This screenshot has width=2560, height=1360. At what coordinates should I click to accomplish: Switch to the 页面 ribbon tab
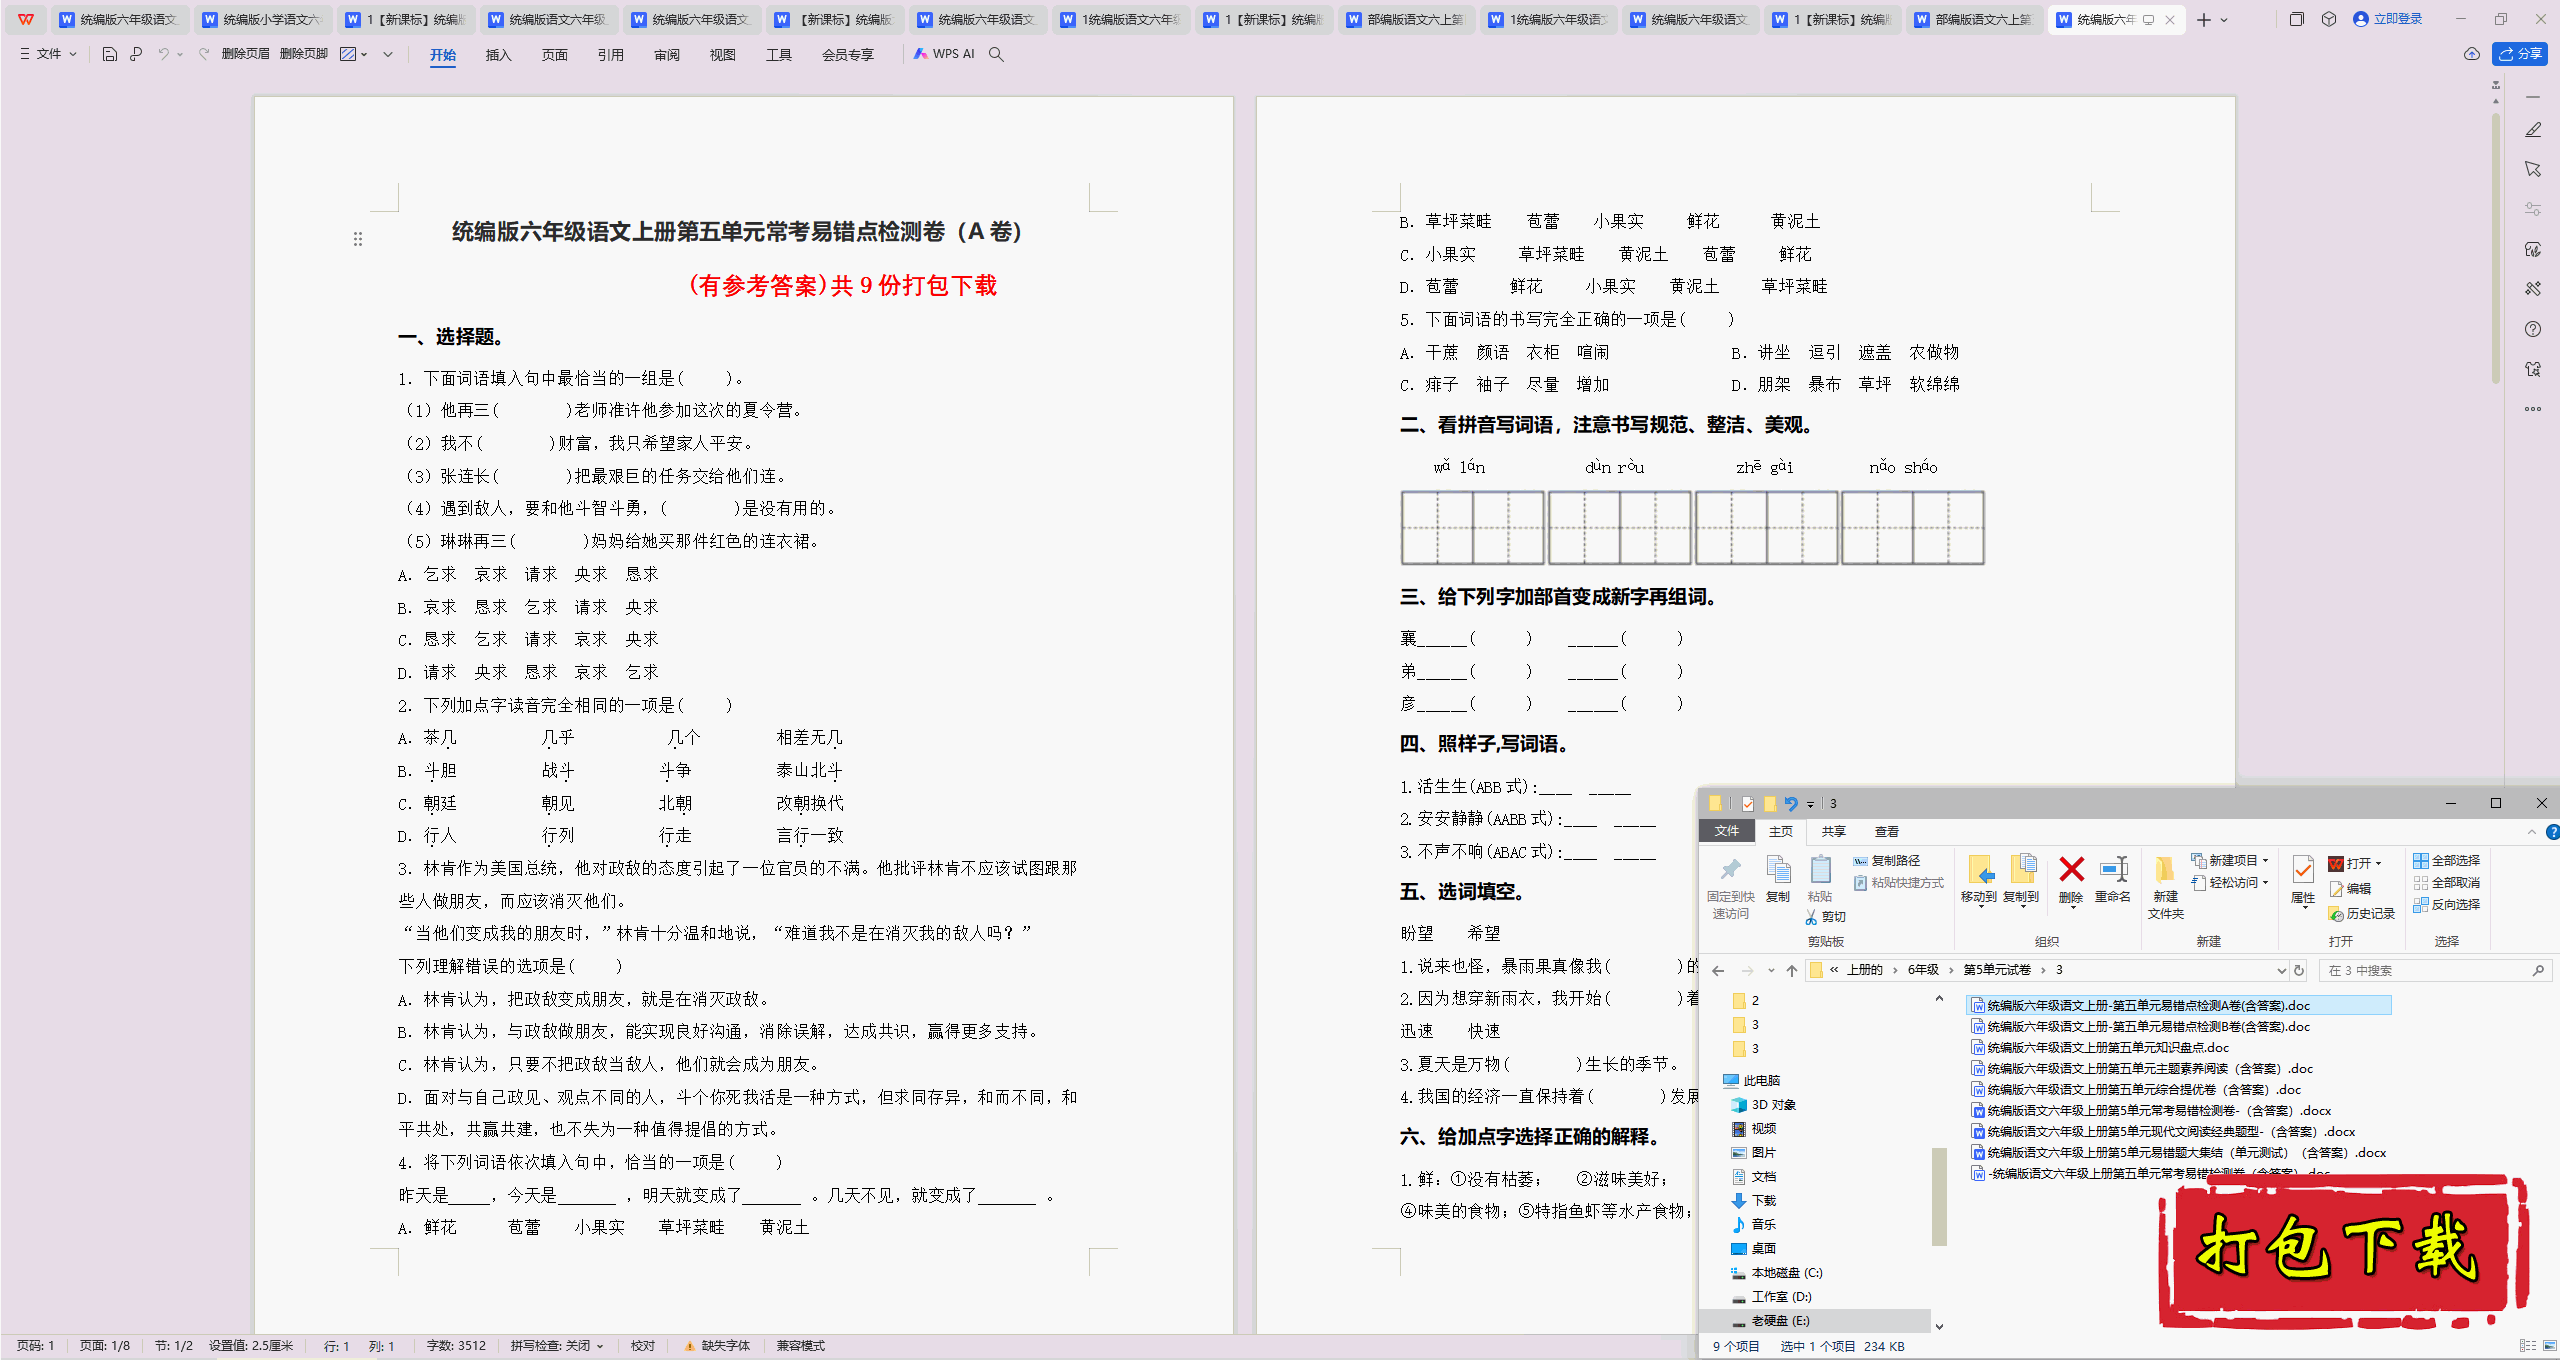coord(554,55)
